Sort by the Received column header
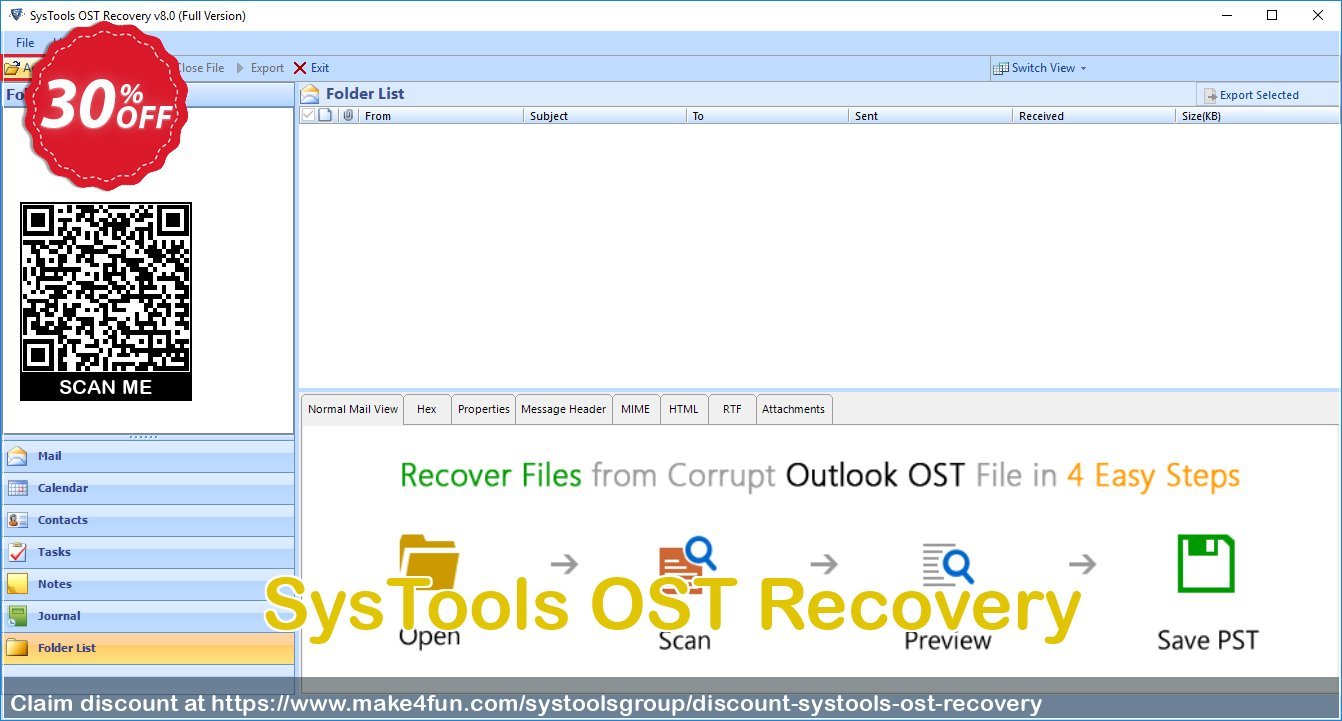 tap(1094, 116)
